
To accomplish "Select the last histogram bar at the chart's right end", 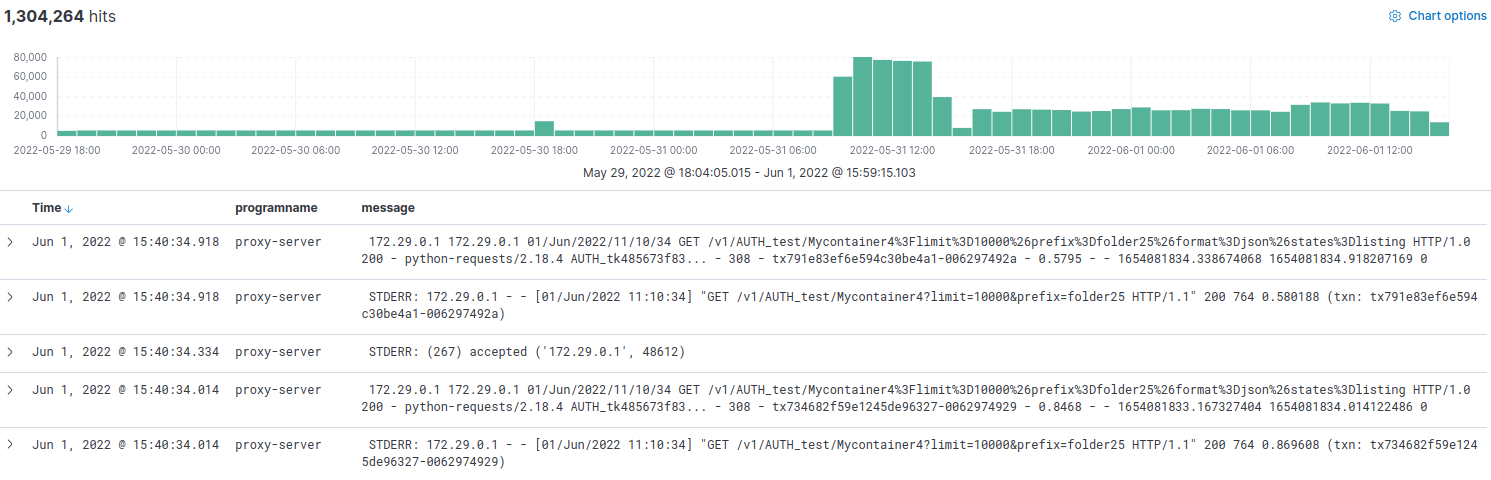I will click(1439, 129).
